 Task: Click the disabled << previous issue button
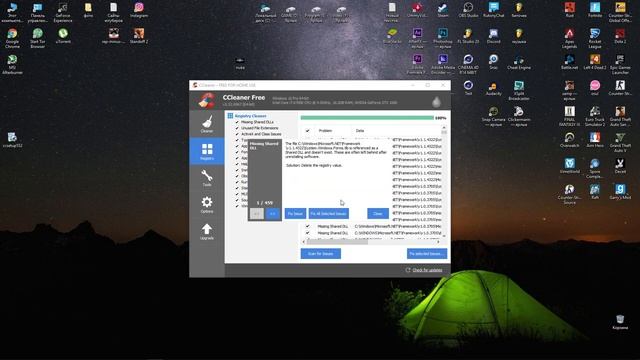click(257, 213)
